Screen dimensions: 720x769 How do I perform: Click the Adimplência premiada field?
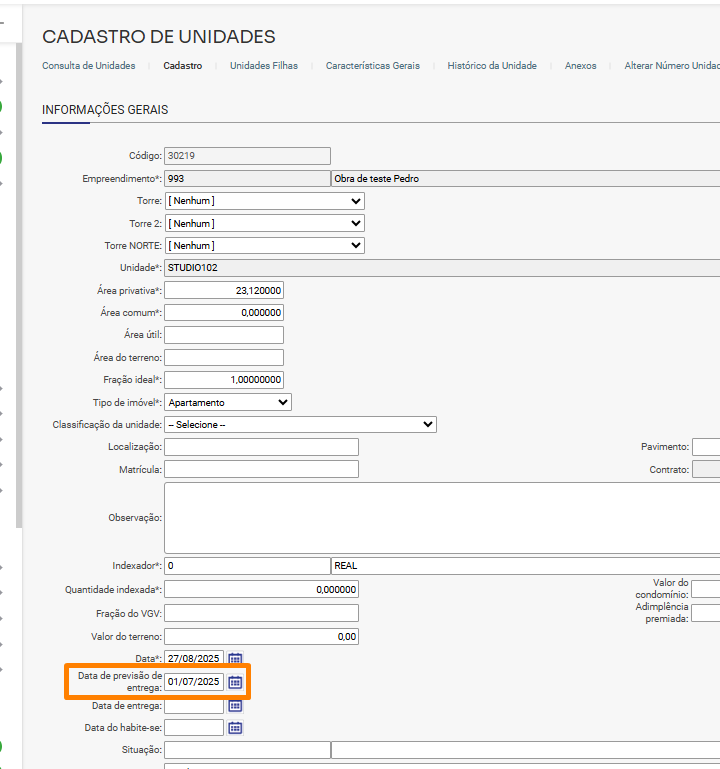coord(706,613)
